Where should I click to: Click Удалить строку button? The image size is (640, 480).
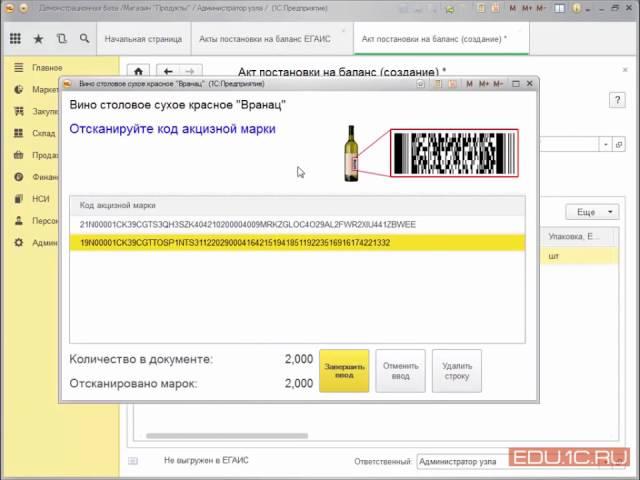pos(457,371)
